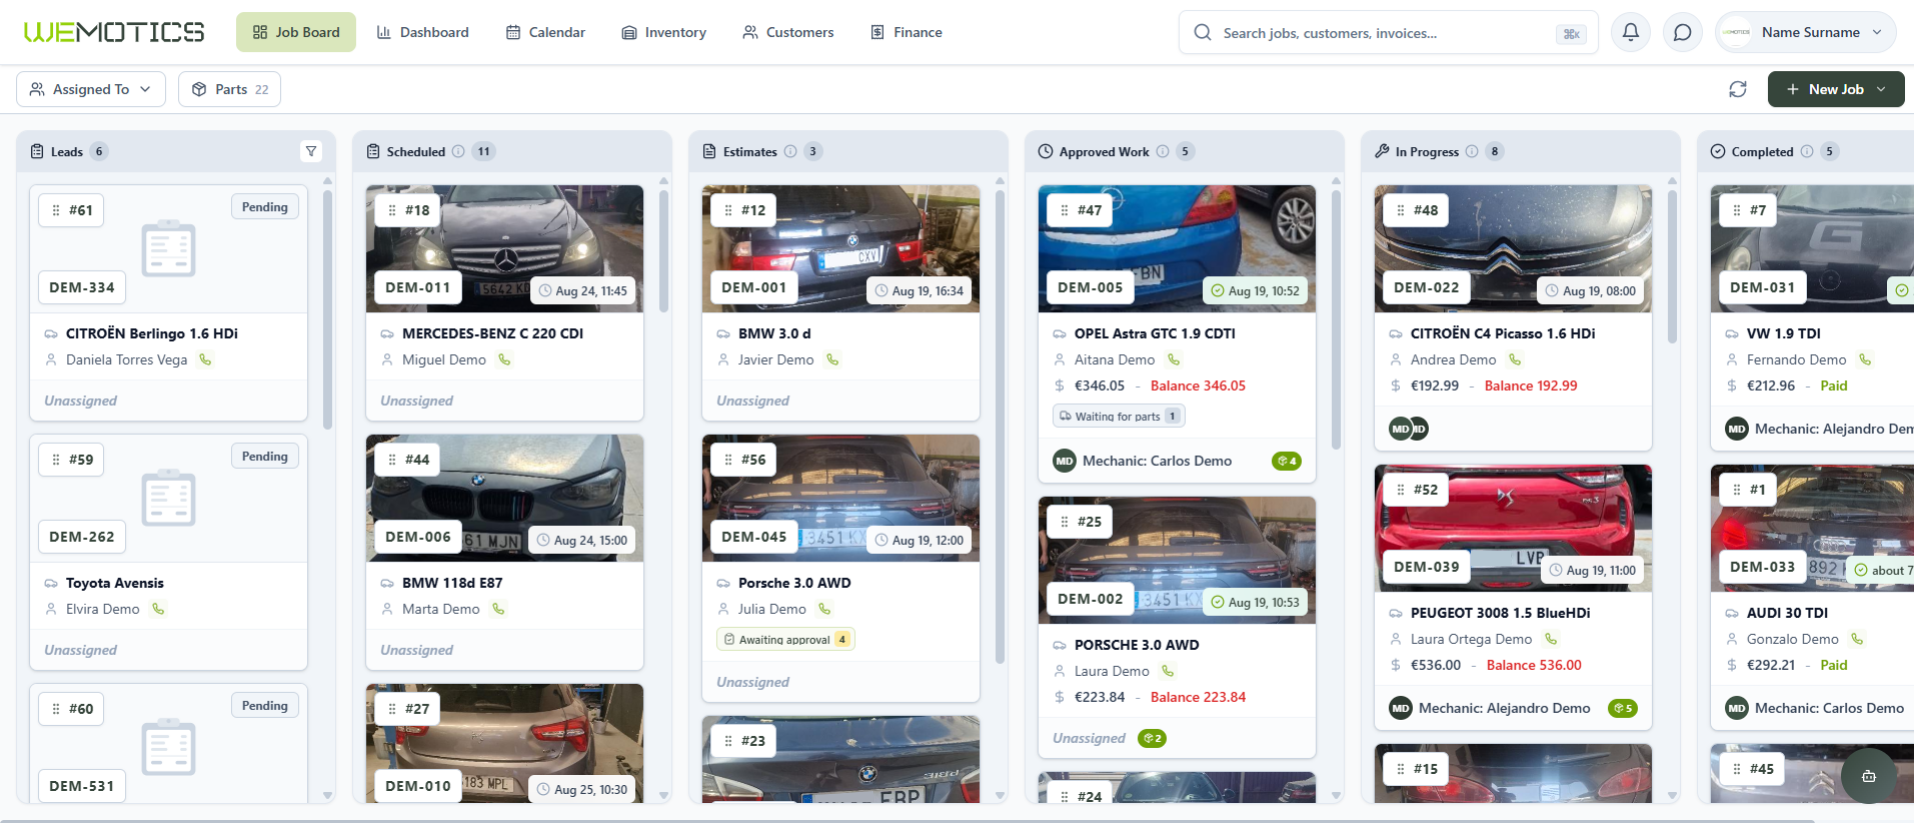Click 'Porsche 3.0 AWD' in Estimates
Viewport: 1920px width, 823px height.
click(x=794, y=582)
